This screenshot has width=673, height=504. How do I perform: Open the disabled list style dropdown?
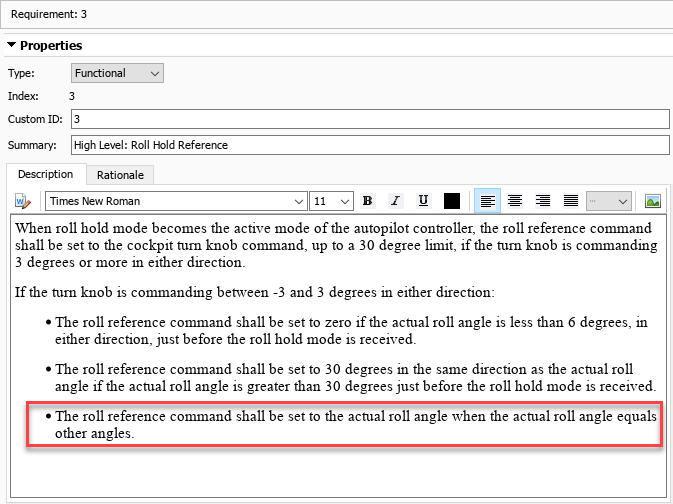[609, 201]
